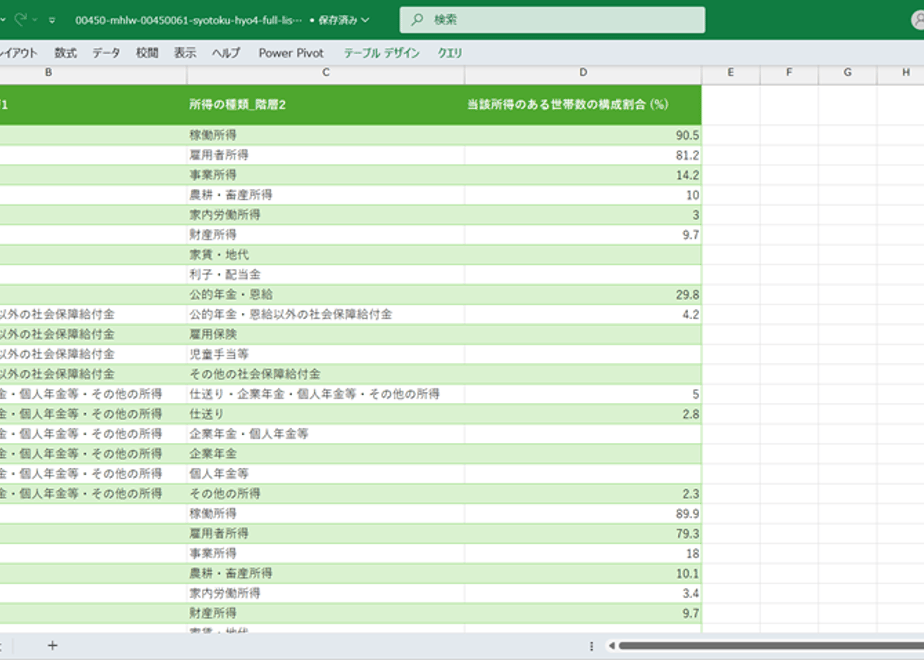Select cell with value 2.3

point(583,494)
